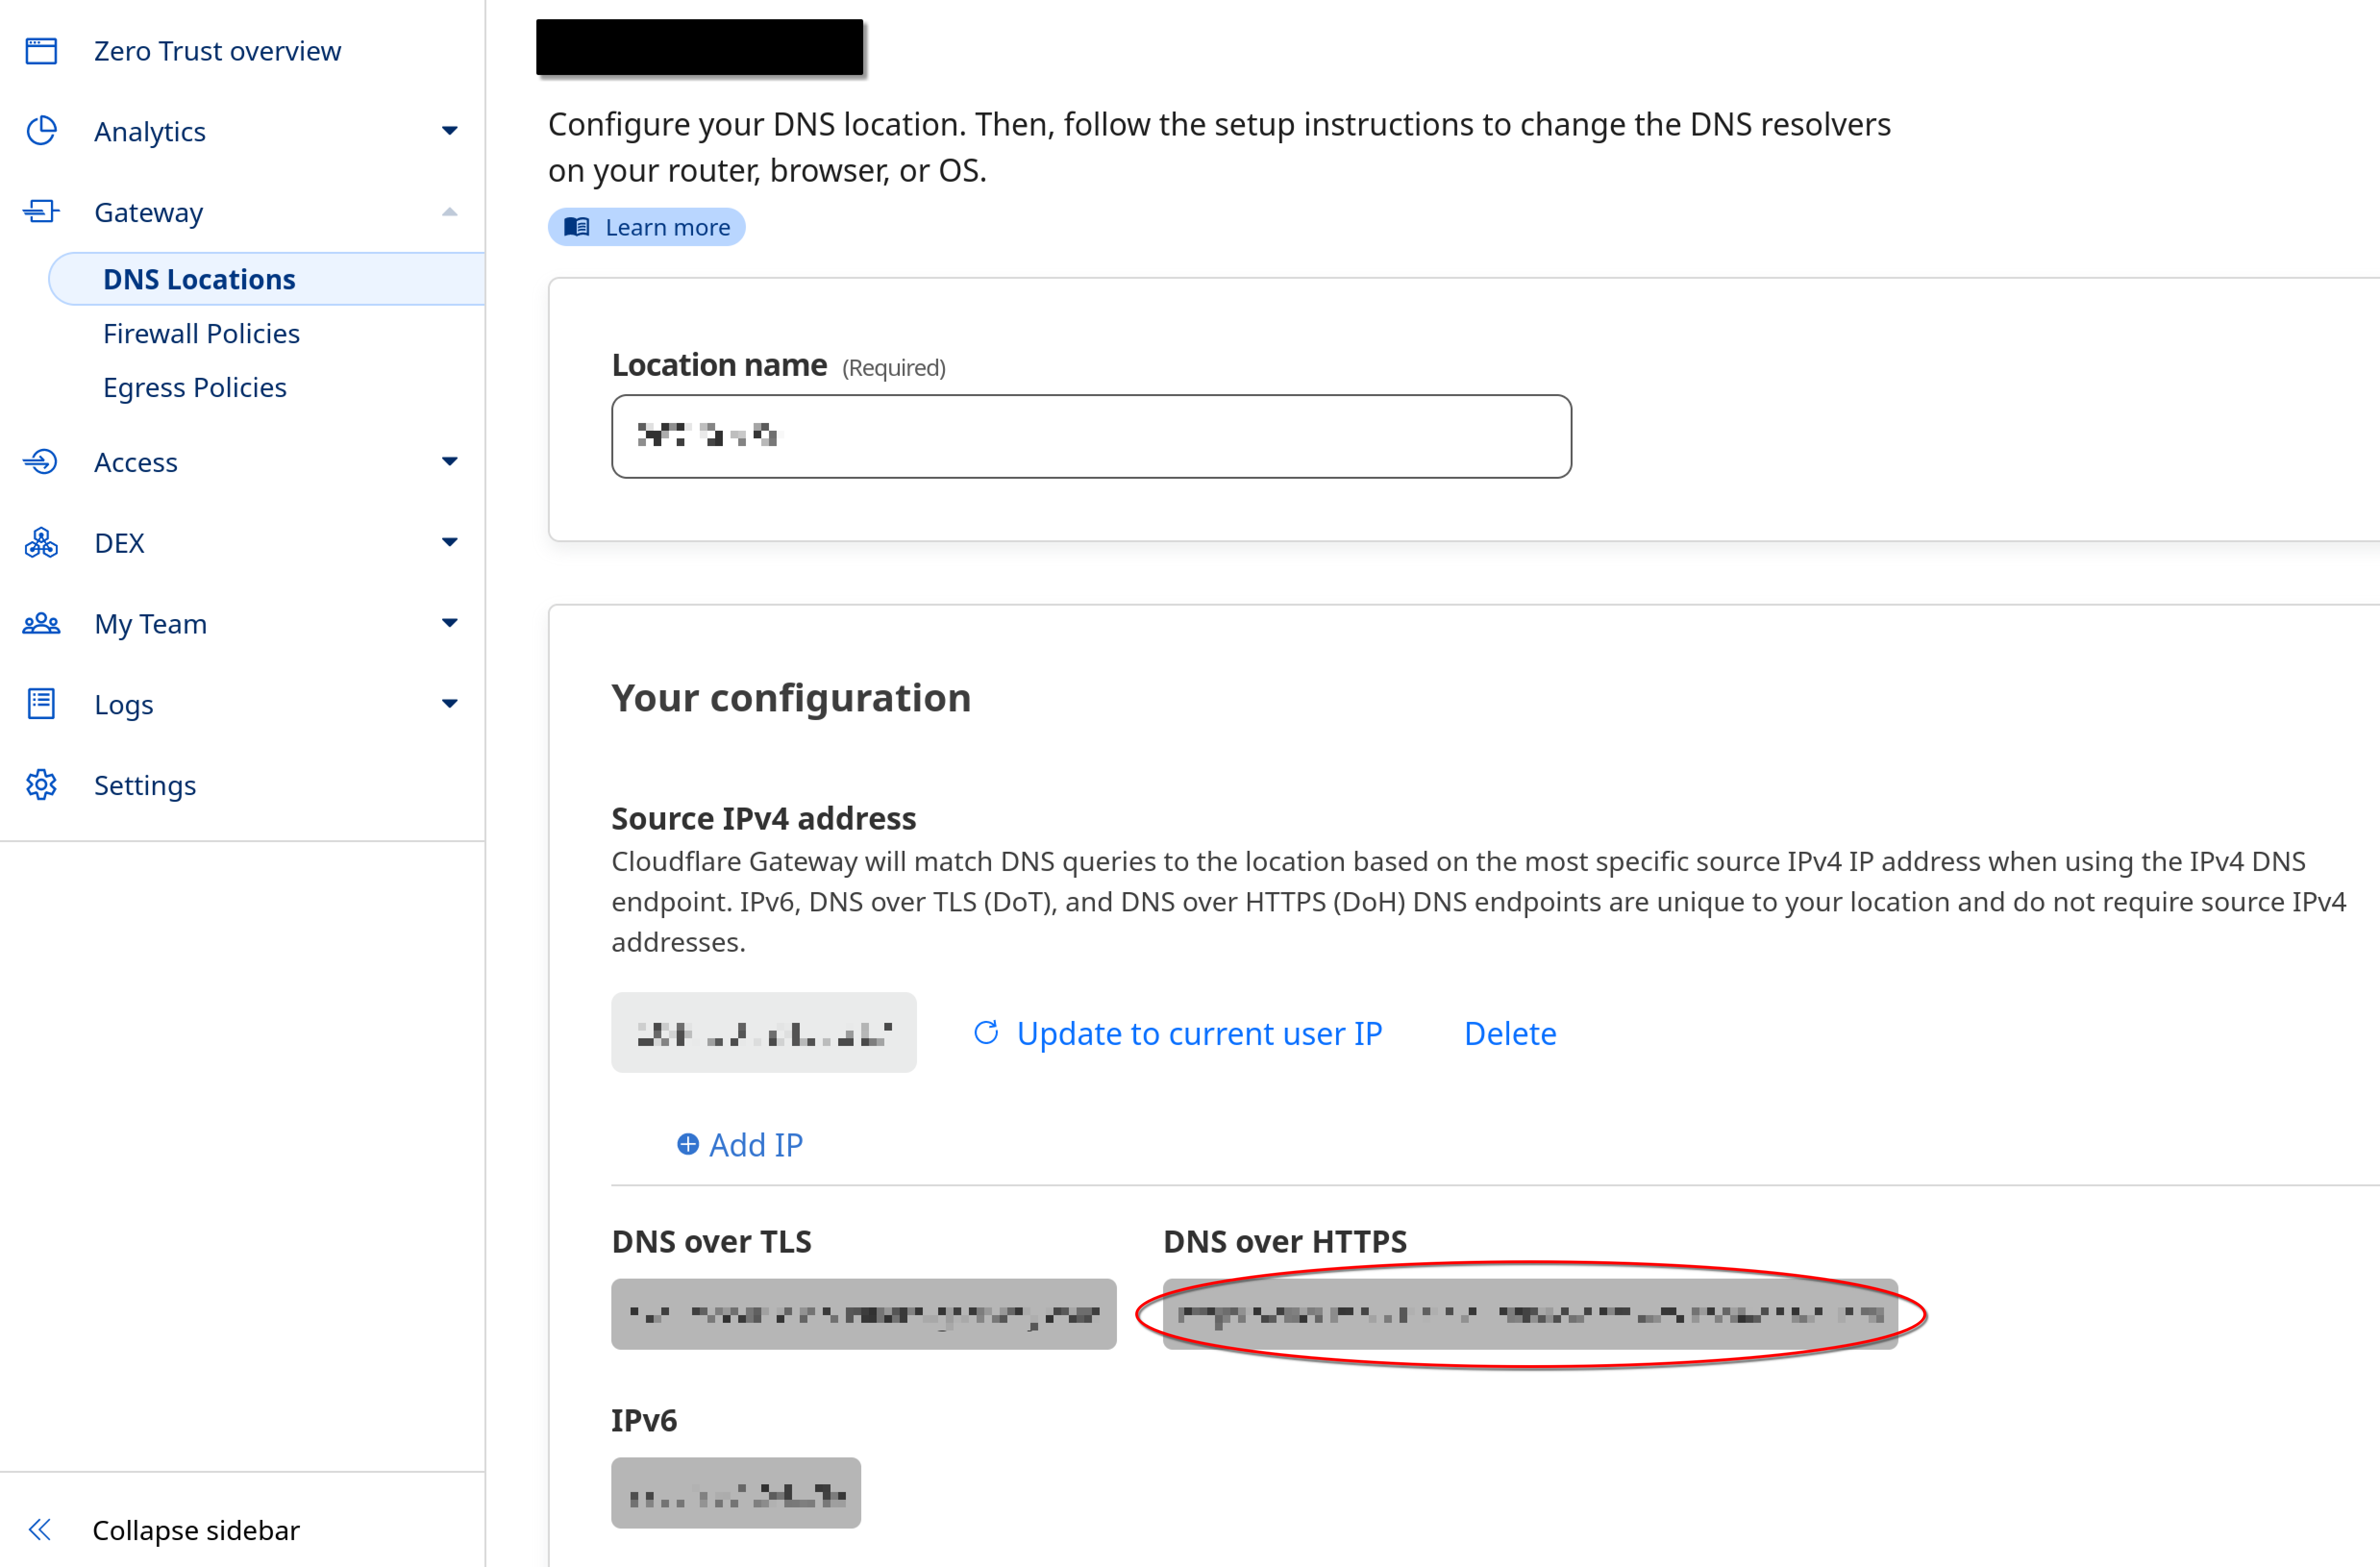Click the Analytics pie chart icon
The width and height of the screenshot is (2380, 1567).
point(41,130)
